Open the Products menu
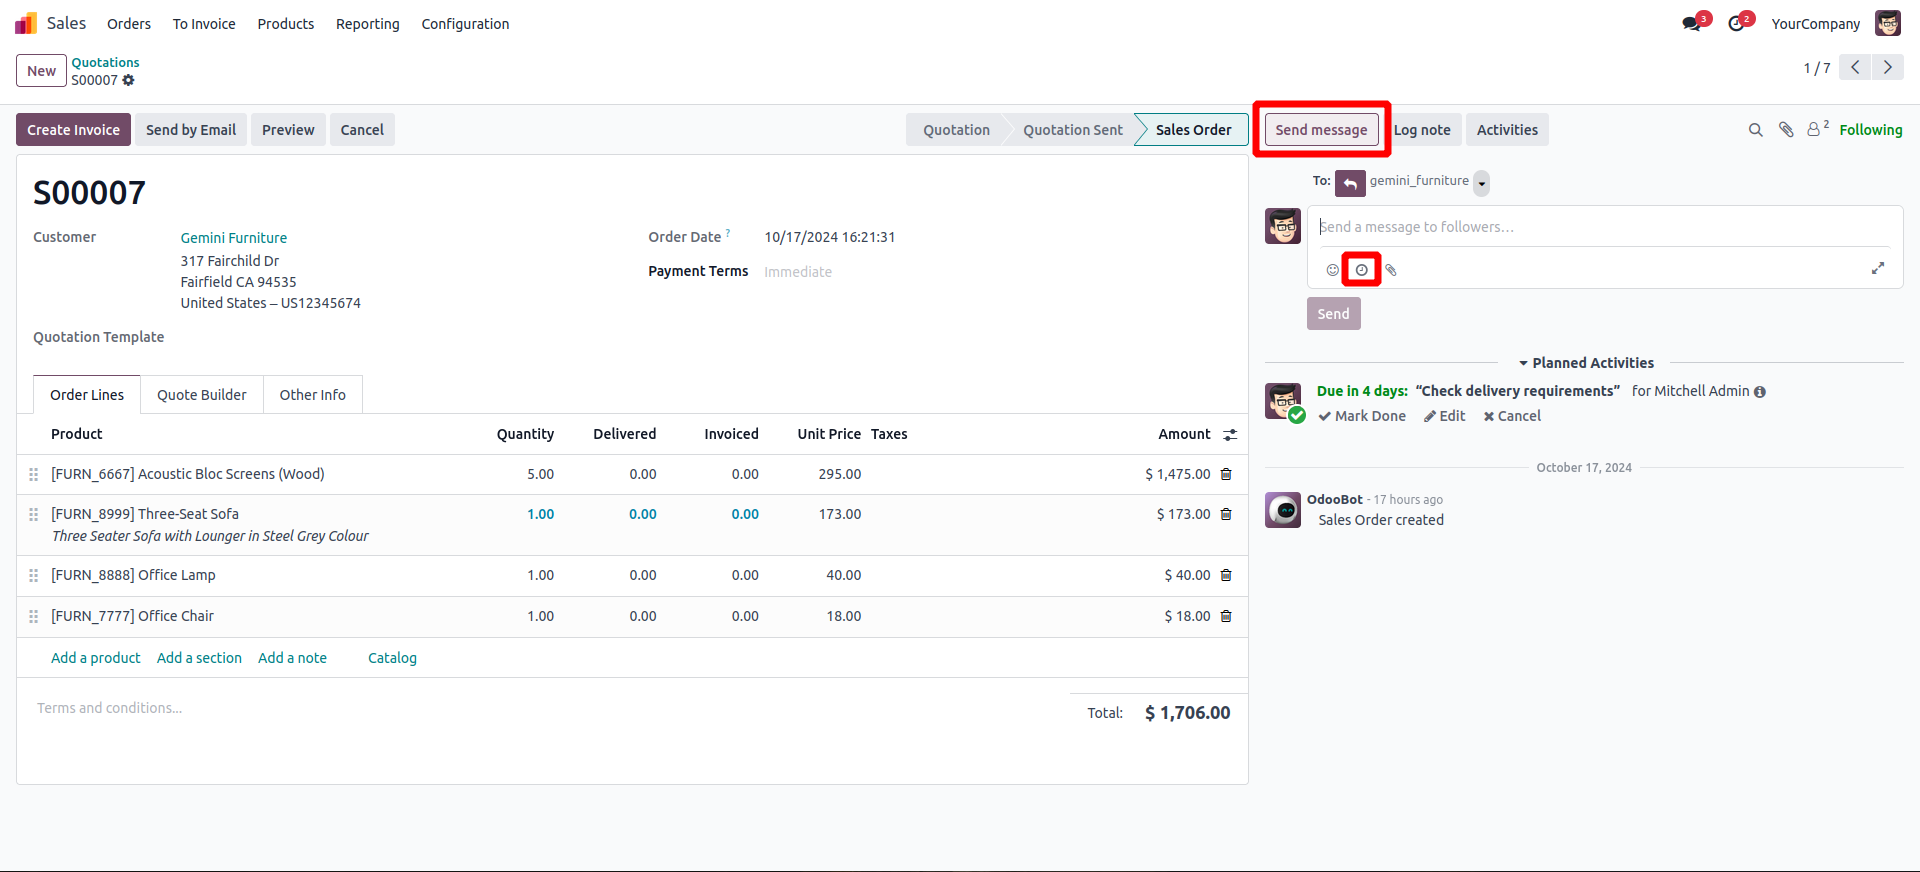Image resolution: width=1920 pixels, height=872 pixels. pos(286,24)
